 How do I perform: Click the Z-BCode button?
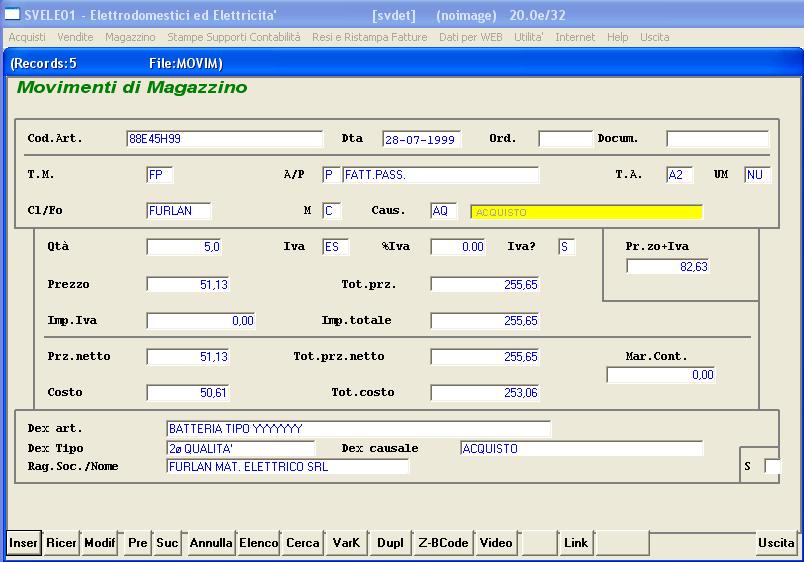click(443, 543)
